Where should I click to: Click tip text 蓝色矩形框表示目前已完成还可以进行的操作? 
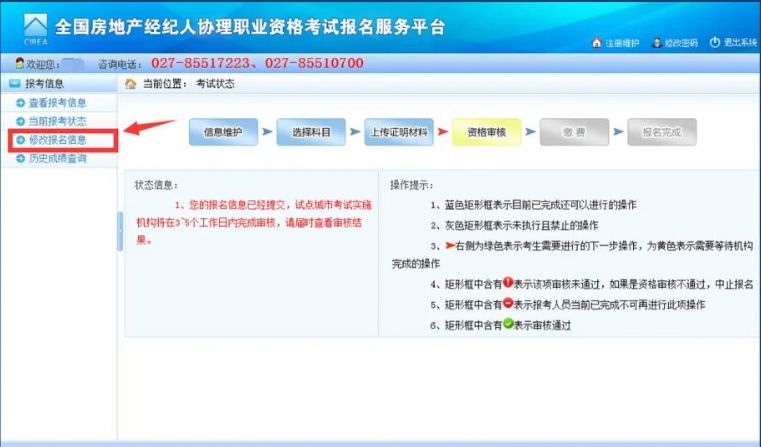pyautogui.click(x=540, y=205)
